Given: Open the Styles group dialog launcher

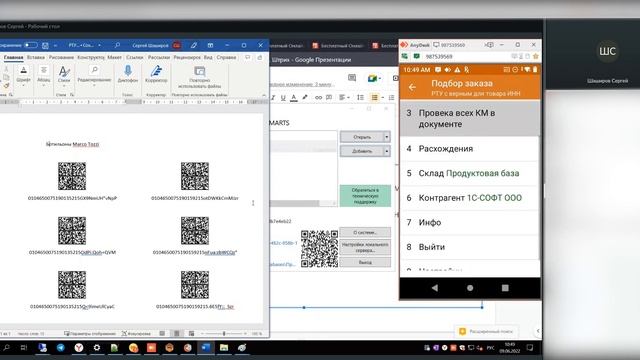Looking at the screenshot, I should point(72,95).
